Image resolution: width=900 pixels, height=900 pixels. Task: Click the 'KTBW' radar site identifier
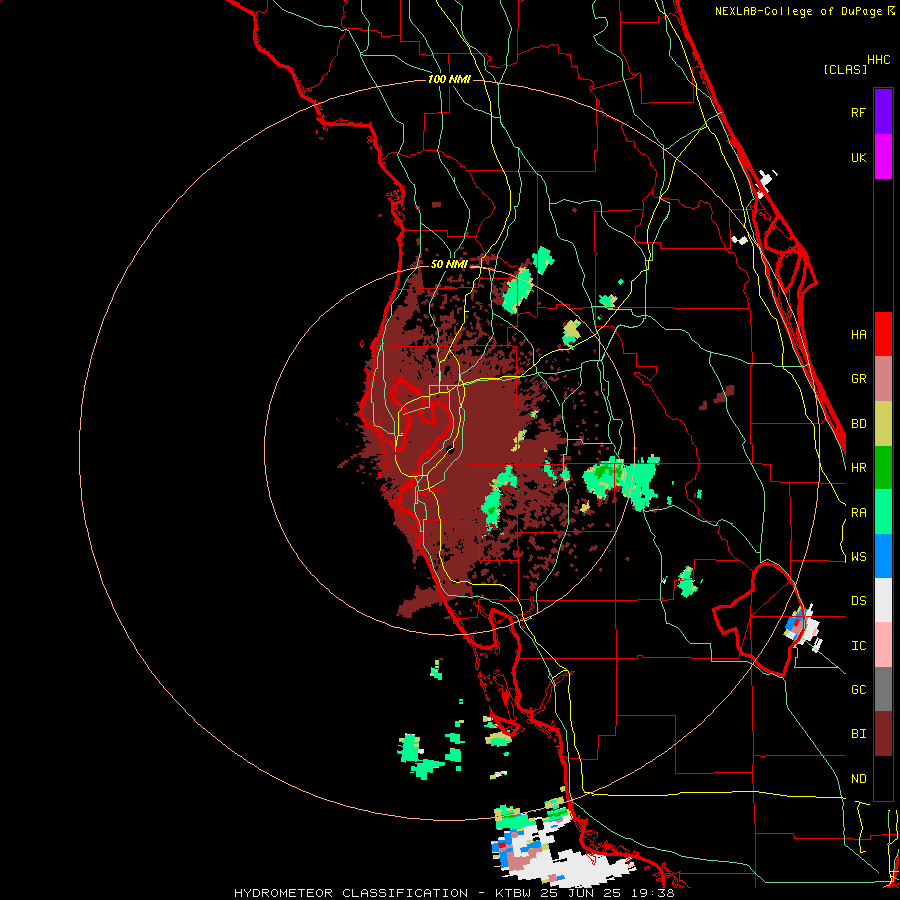tap(514, 893)
